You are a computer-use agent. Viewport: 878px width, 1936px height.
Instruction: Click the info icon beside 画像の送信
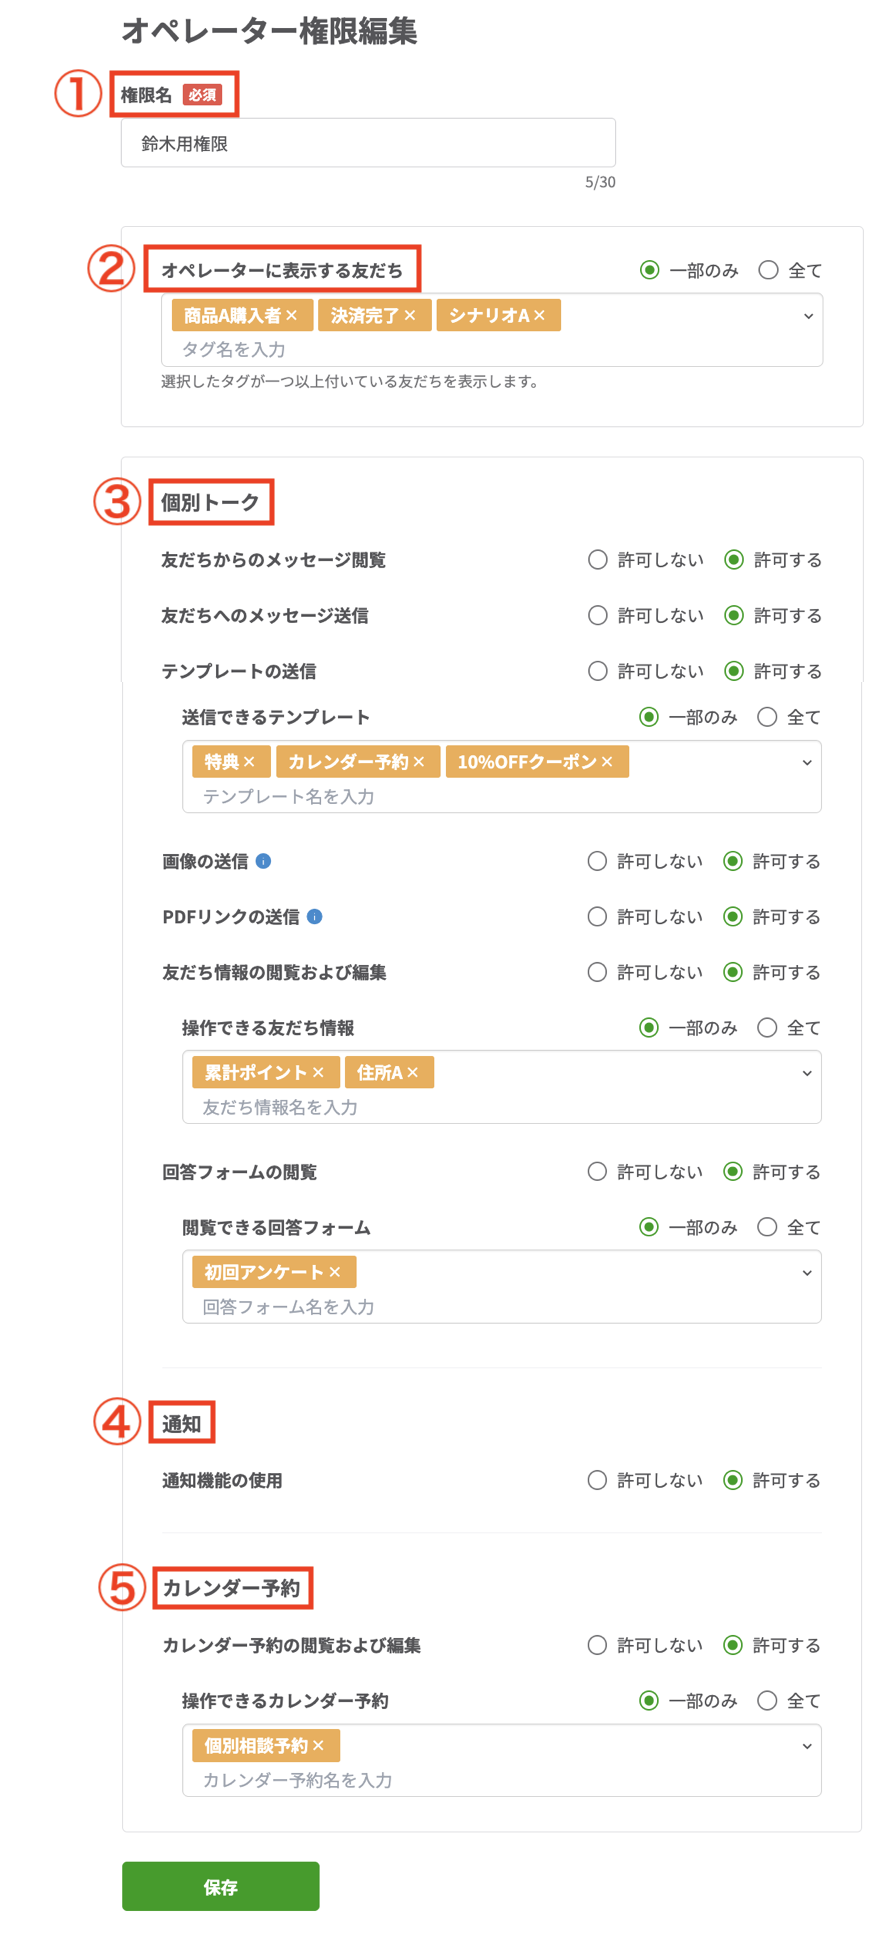pyautogui.click(x=264, y=860)
